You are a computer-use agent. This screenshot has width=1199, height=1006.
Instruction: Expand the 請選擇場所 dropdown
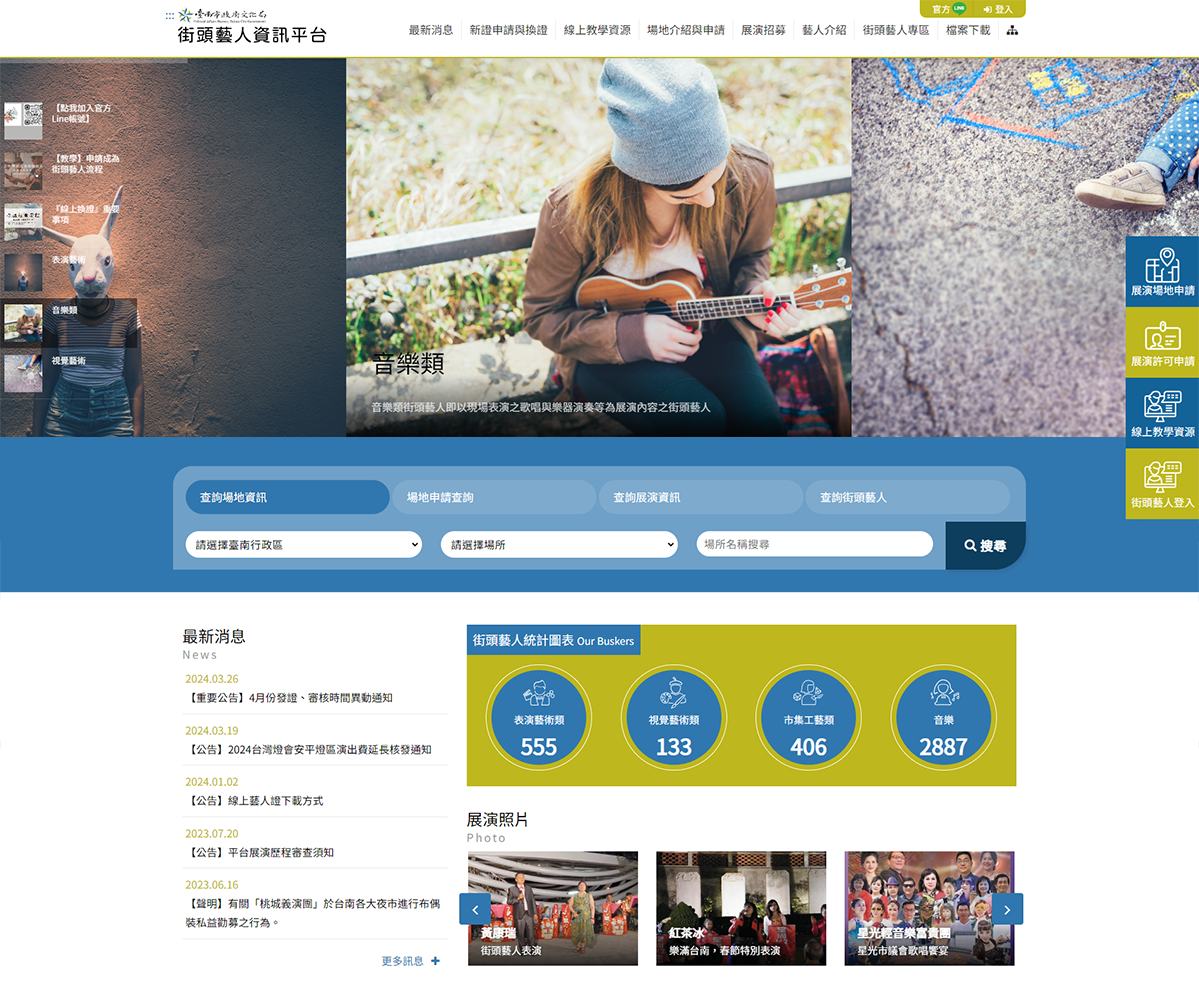[x=559, y=544]
